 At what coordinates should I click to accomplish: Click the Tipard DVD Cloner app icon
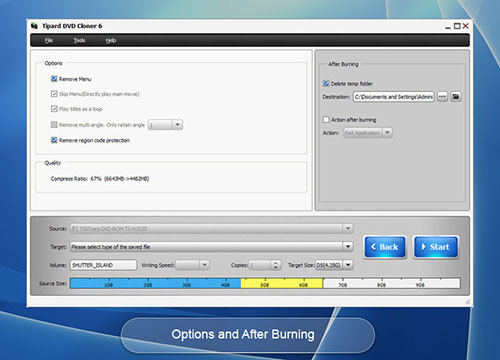[x=34, y=26]
